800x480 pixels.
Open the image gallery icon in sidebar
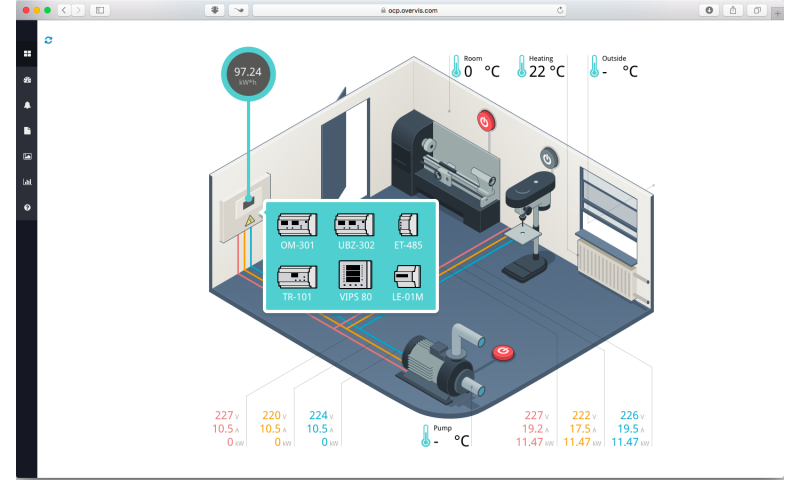[x=27, y=156]
